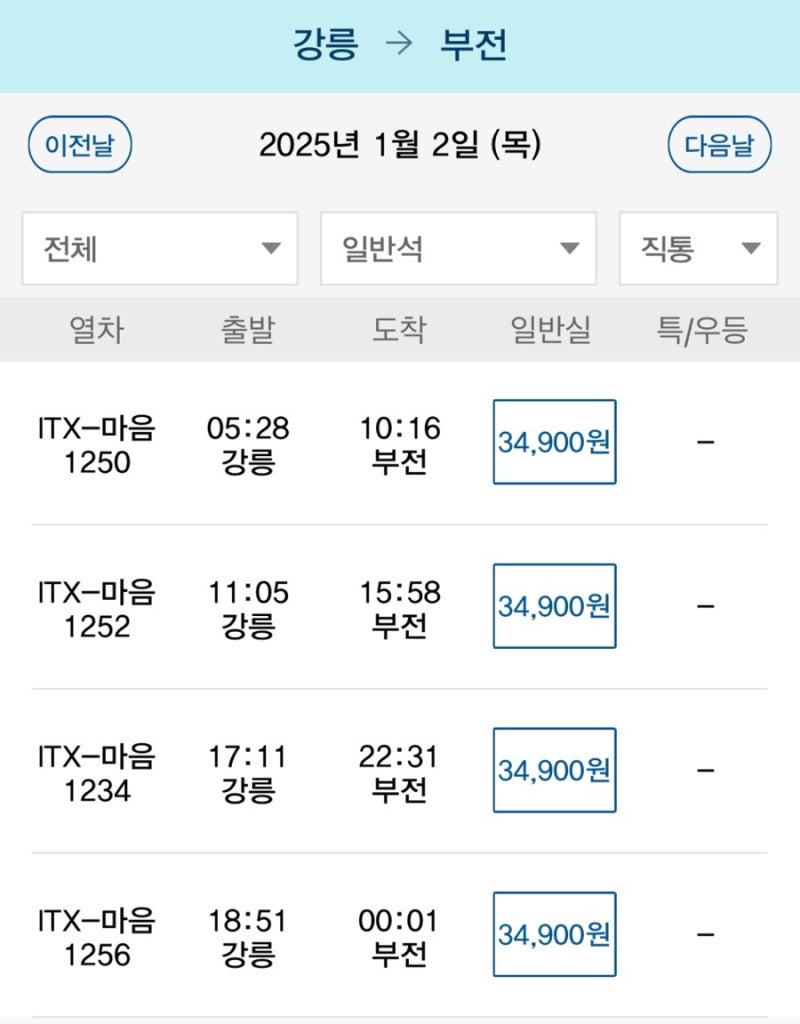This screenshot has height=1024, width=800.
Task: Select the 34,900원 fare for ITX-마음 1256
Action: tap(554, 935)
